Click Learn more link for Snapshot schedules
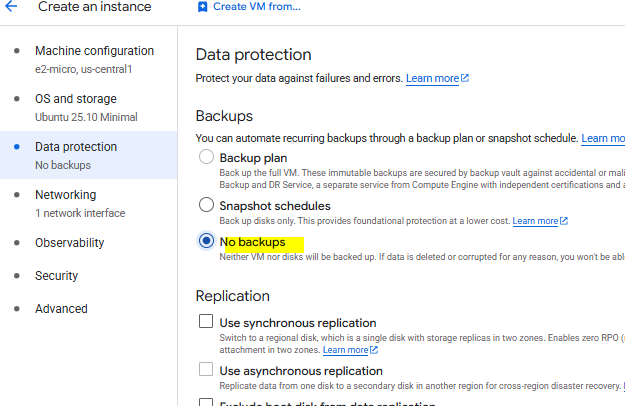This screenshot has height=406, width=625. coord(535,221)
